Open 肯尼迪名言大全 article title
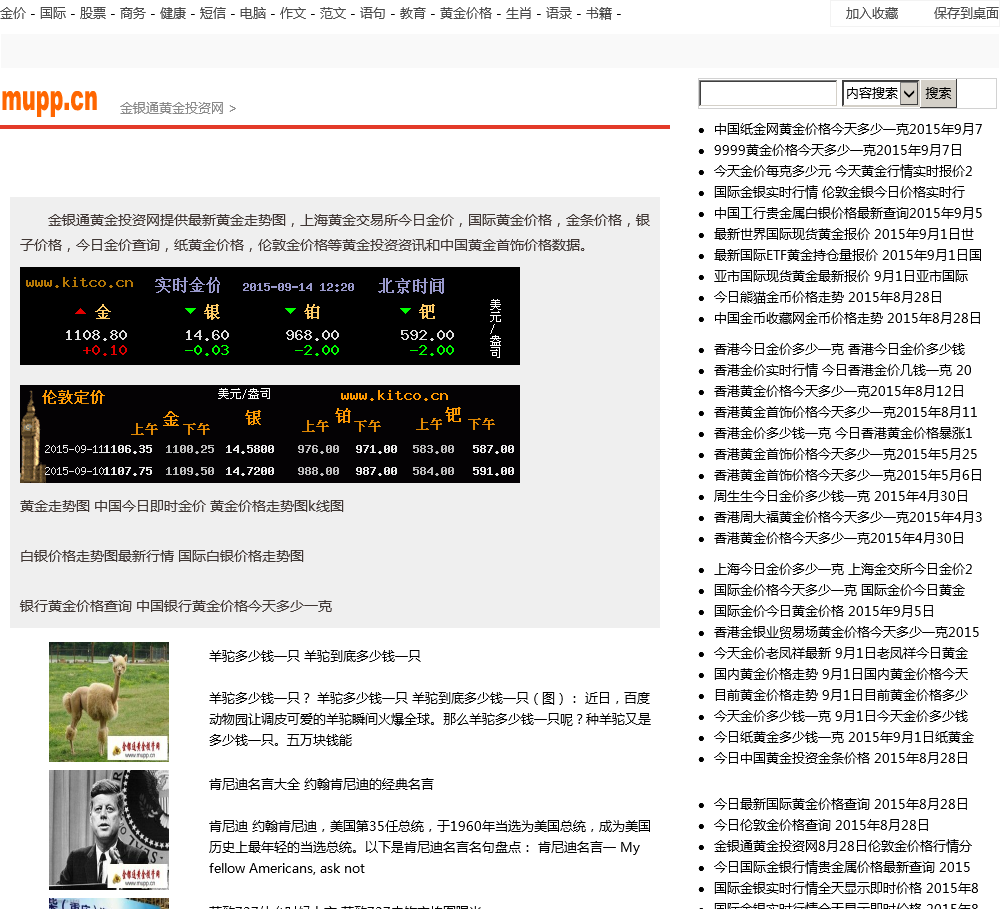The image size is (1000, 909). click(x=321, y=784)
